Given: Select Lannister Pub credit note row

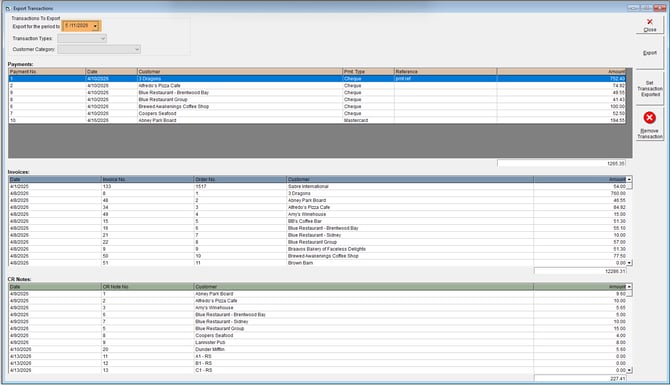Looking at the screenshot, I should click(x=317, y=342).
